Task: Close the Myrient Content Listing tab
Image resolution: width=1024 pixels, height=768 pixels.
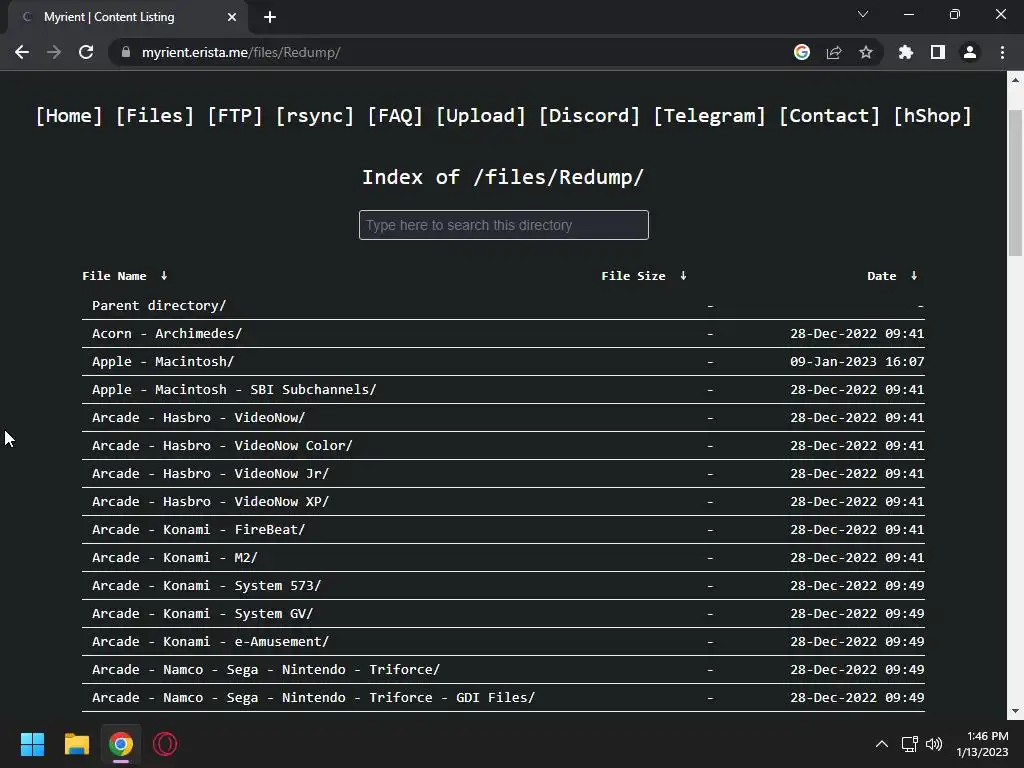Action: coord(232,17)
